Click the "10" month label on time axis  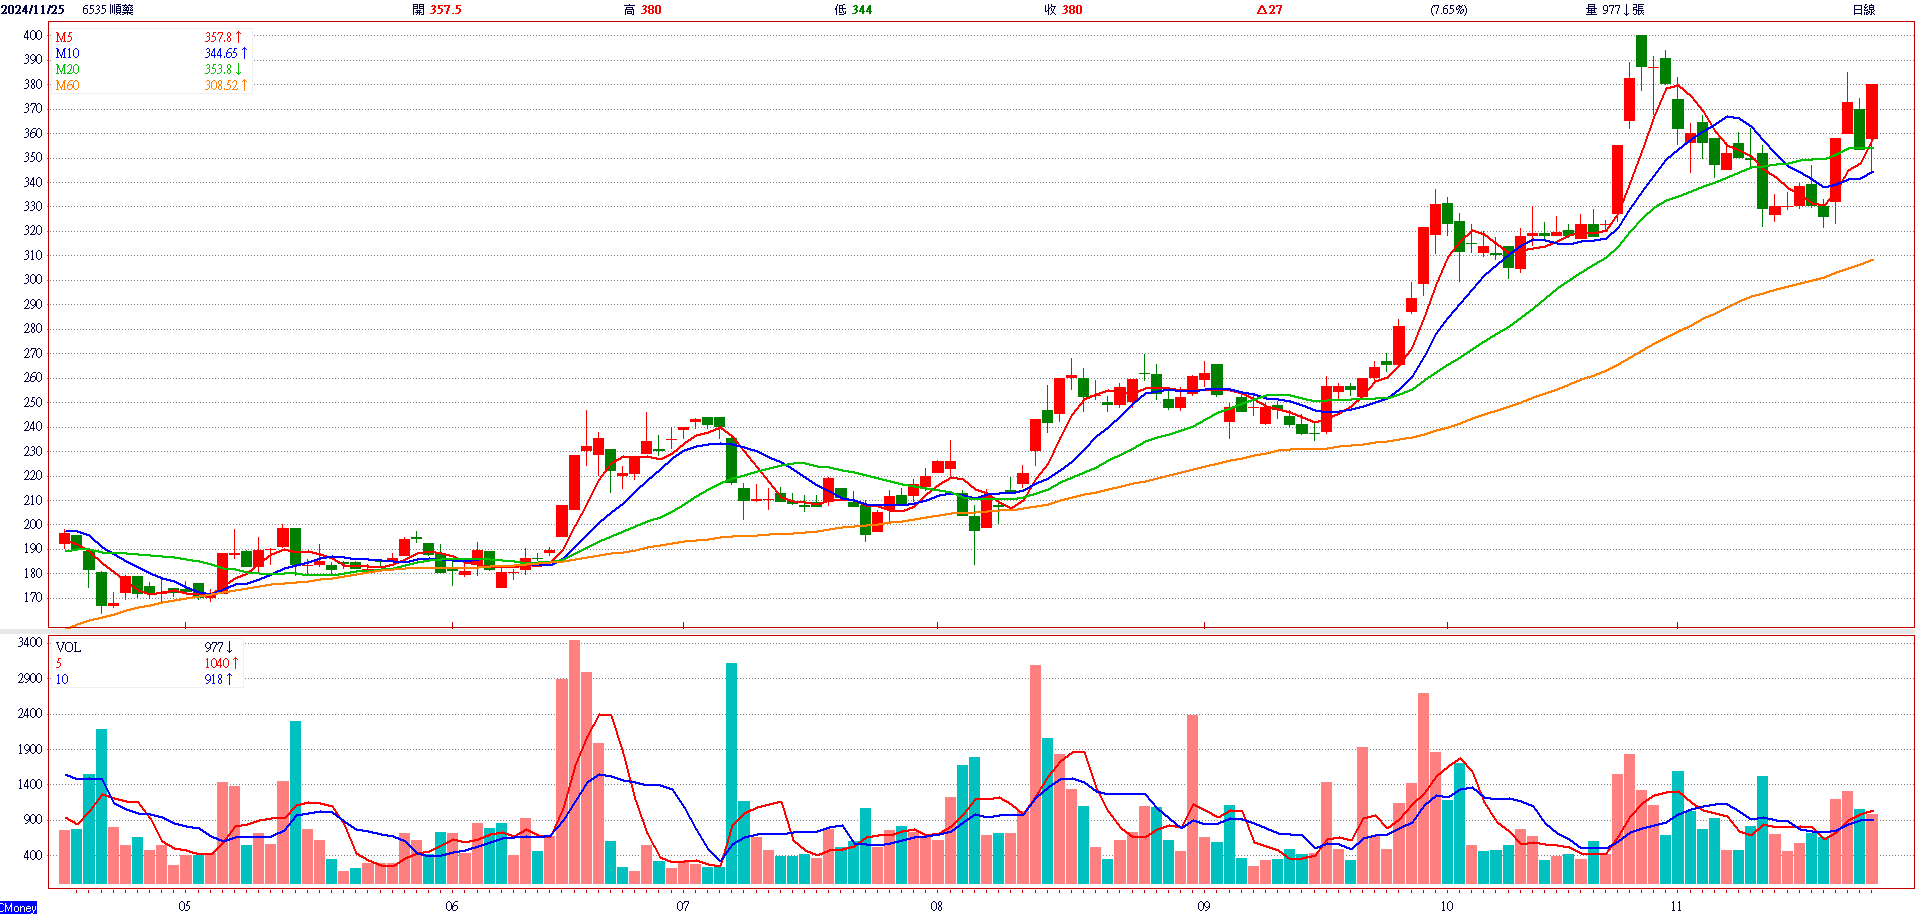coord(1447,906)
